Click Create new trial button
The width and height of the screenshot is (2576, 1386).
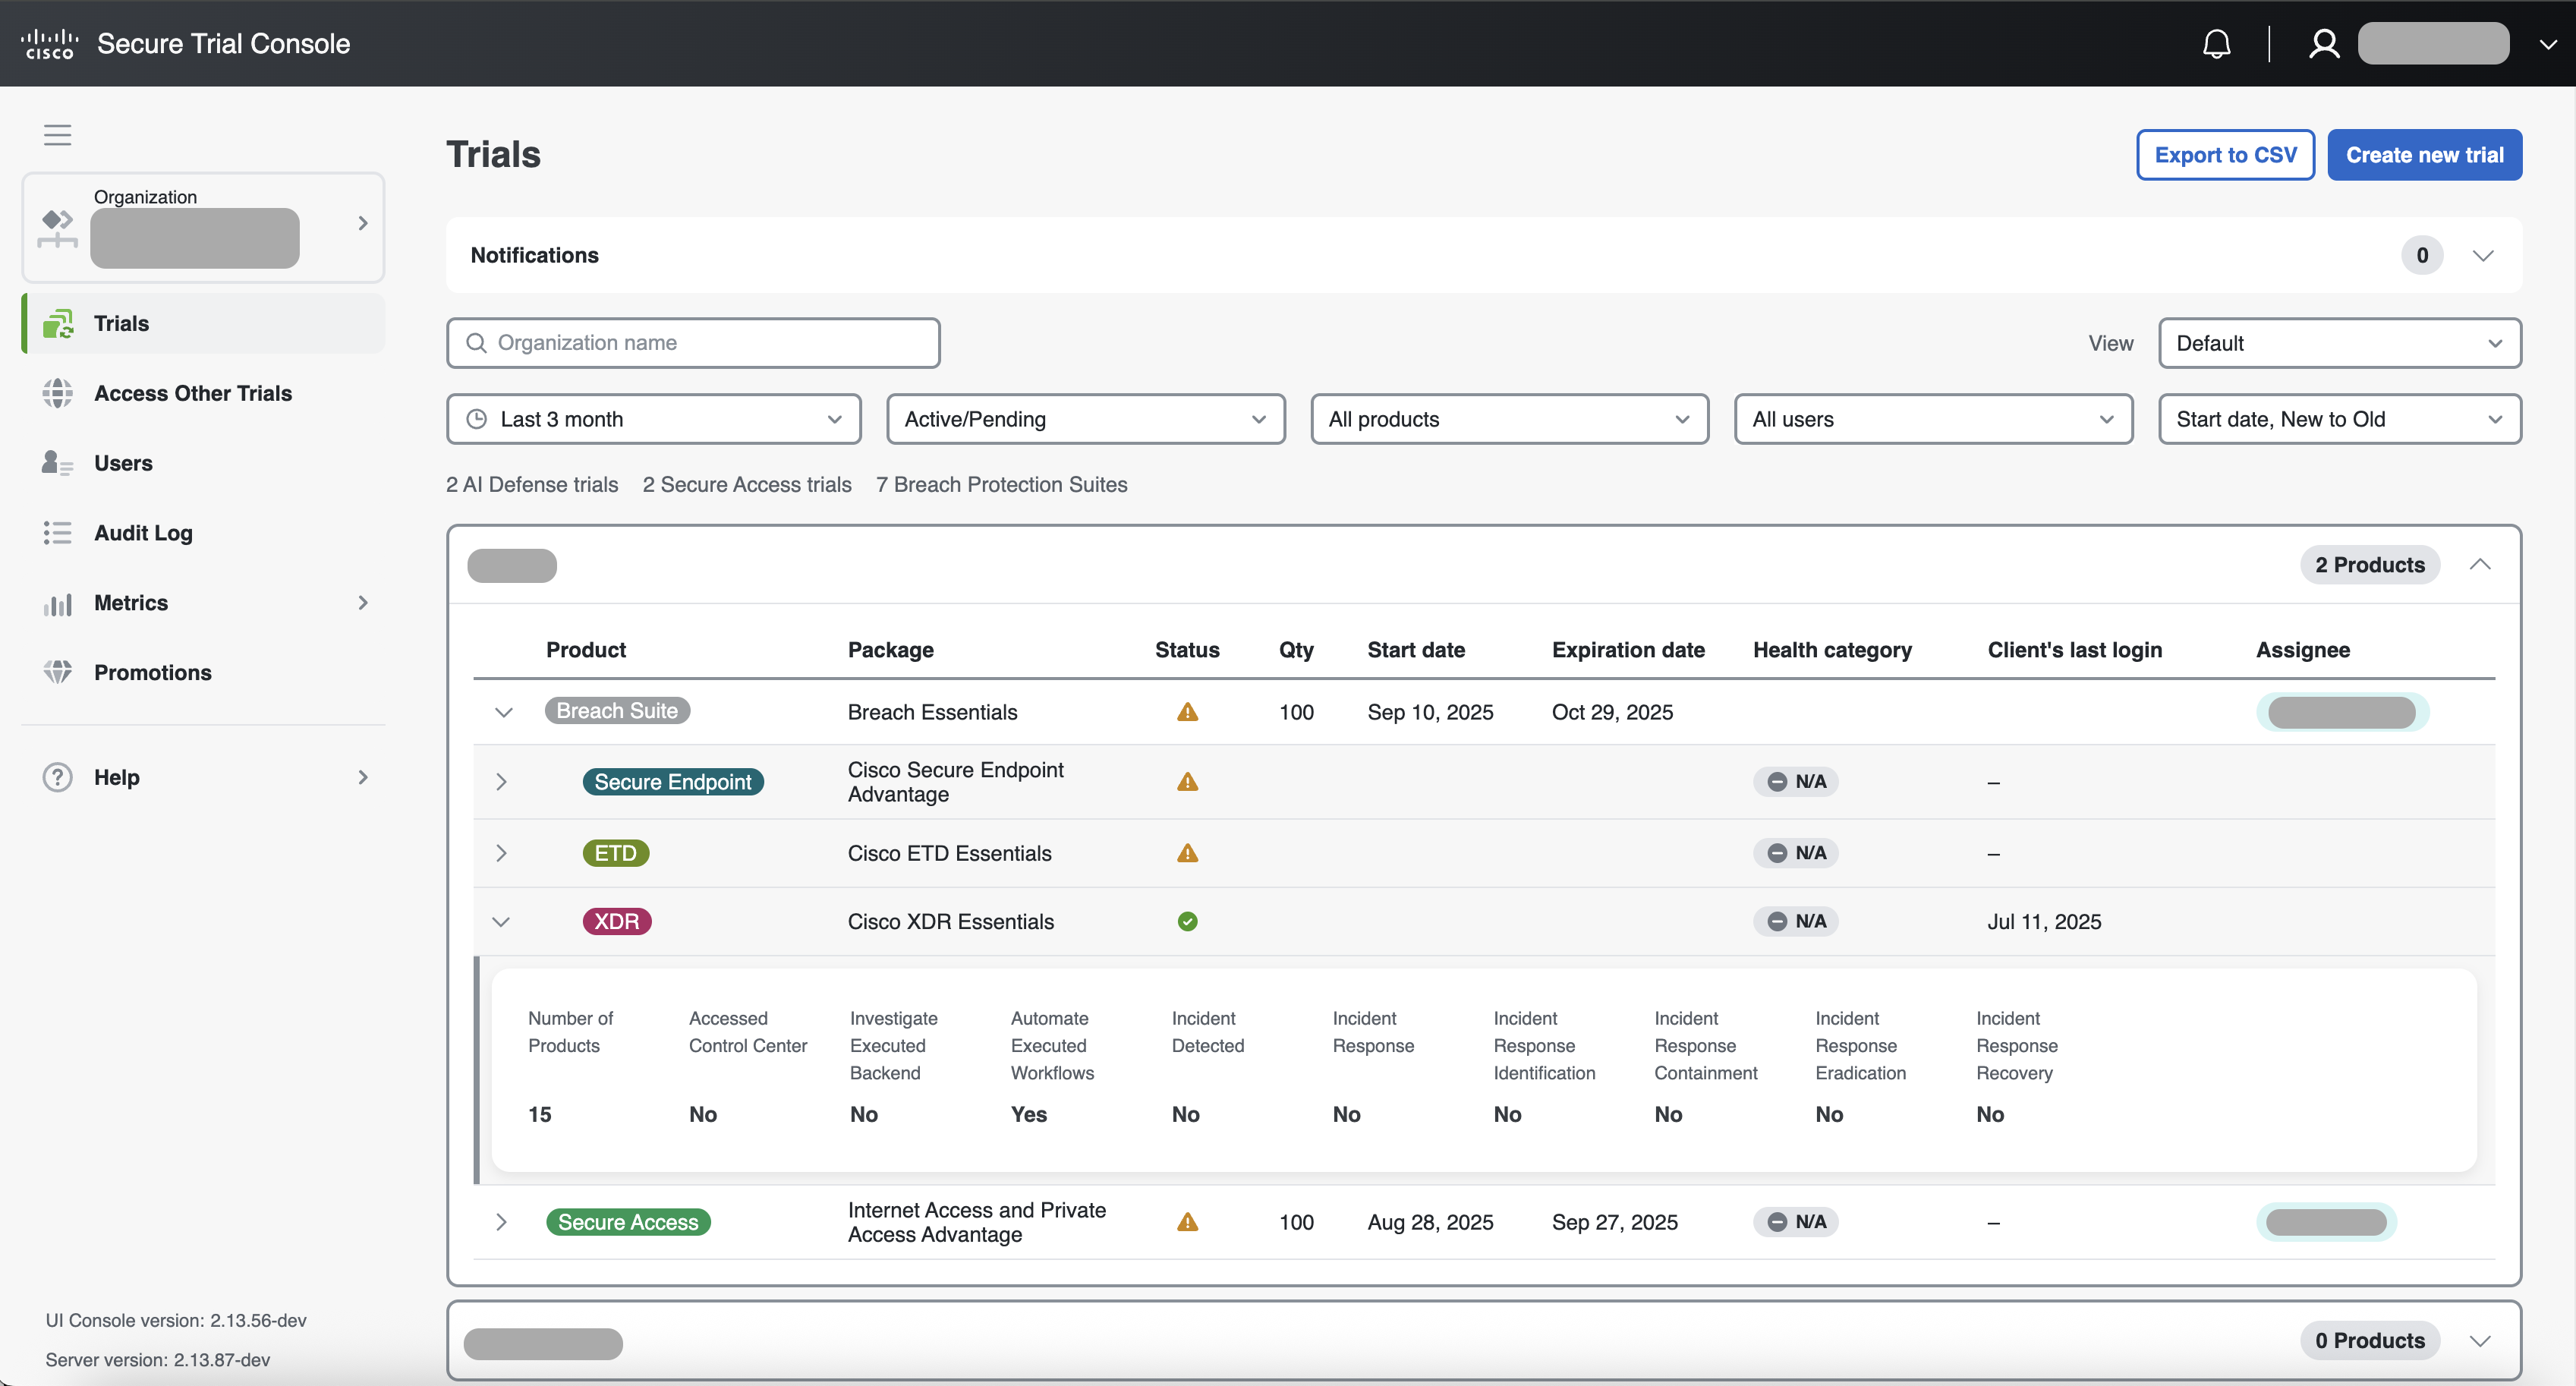click(2424, 155)
